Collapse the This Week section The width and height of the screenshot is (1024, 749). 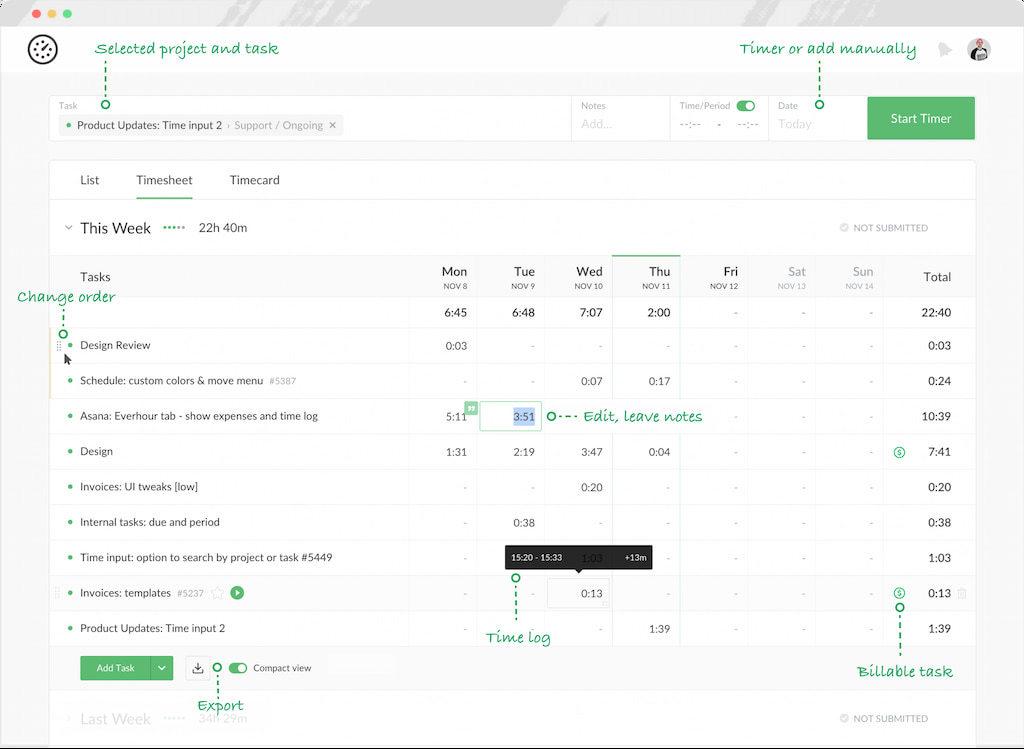pos(67,228)
